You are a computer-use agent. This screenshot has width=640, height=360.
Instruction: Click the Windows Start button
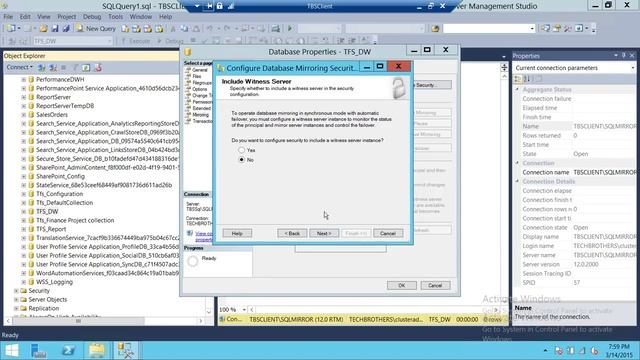[11, 350]
